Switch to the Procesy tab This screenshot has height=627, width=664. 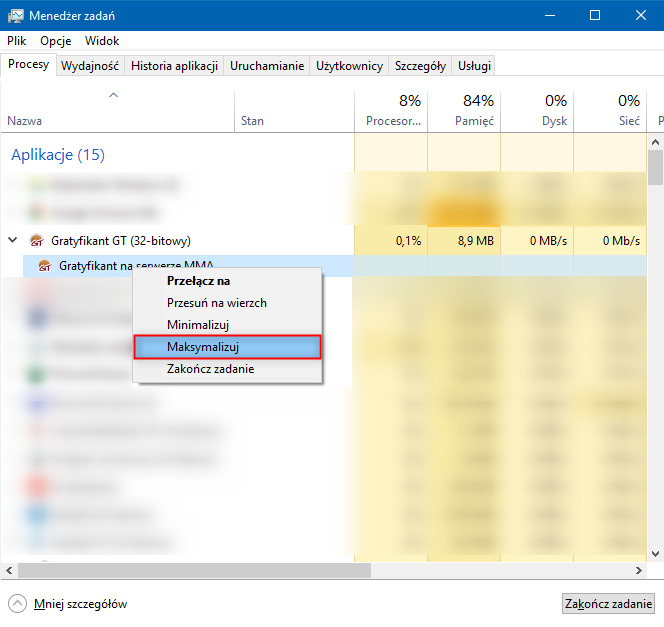tap(28, 64)
